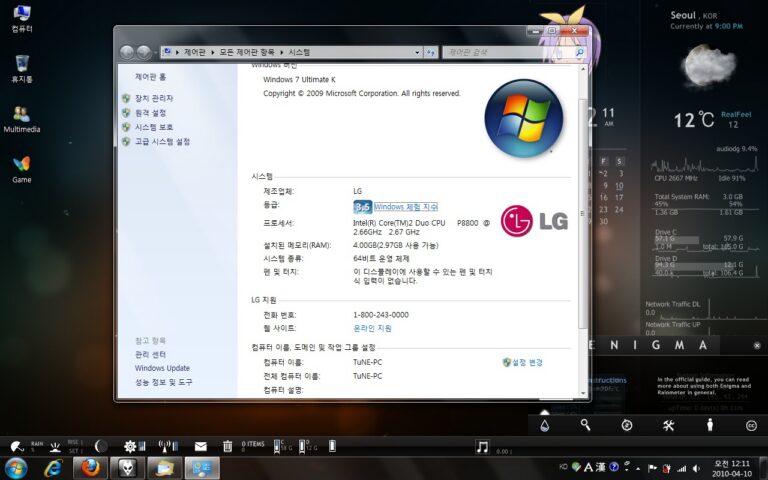The image size is (768, 480).
Task: Click the blue help question-mark IME icon
Action: coord(614,468)
